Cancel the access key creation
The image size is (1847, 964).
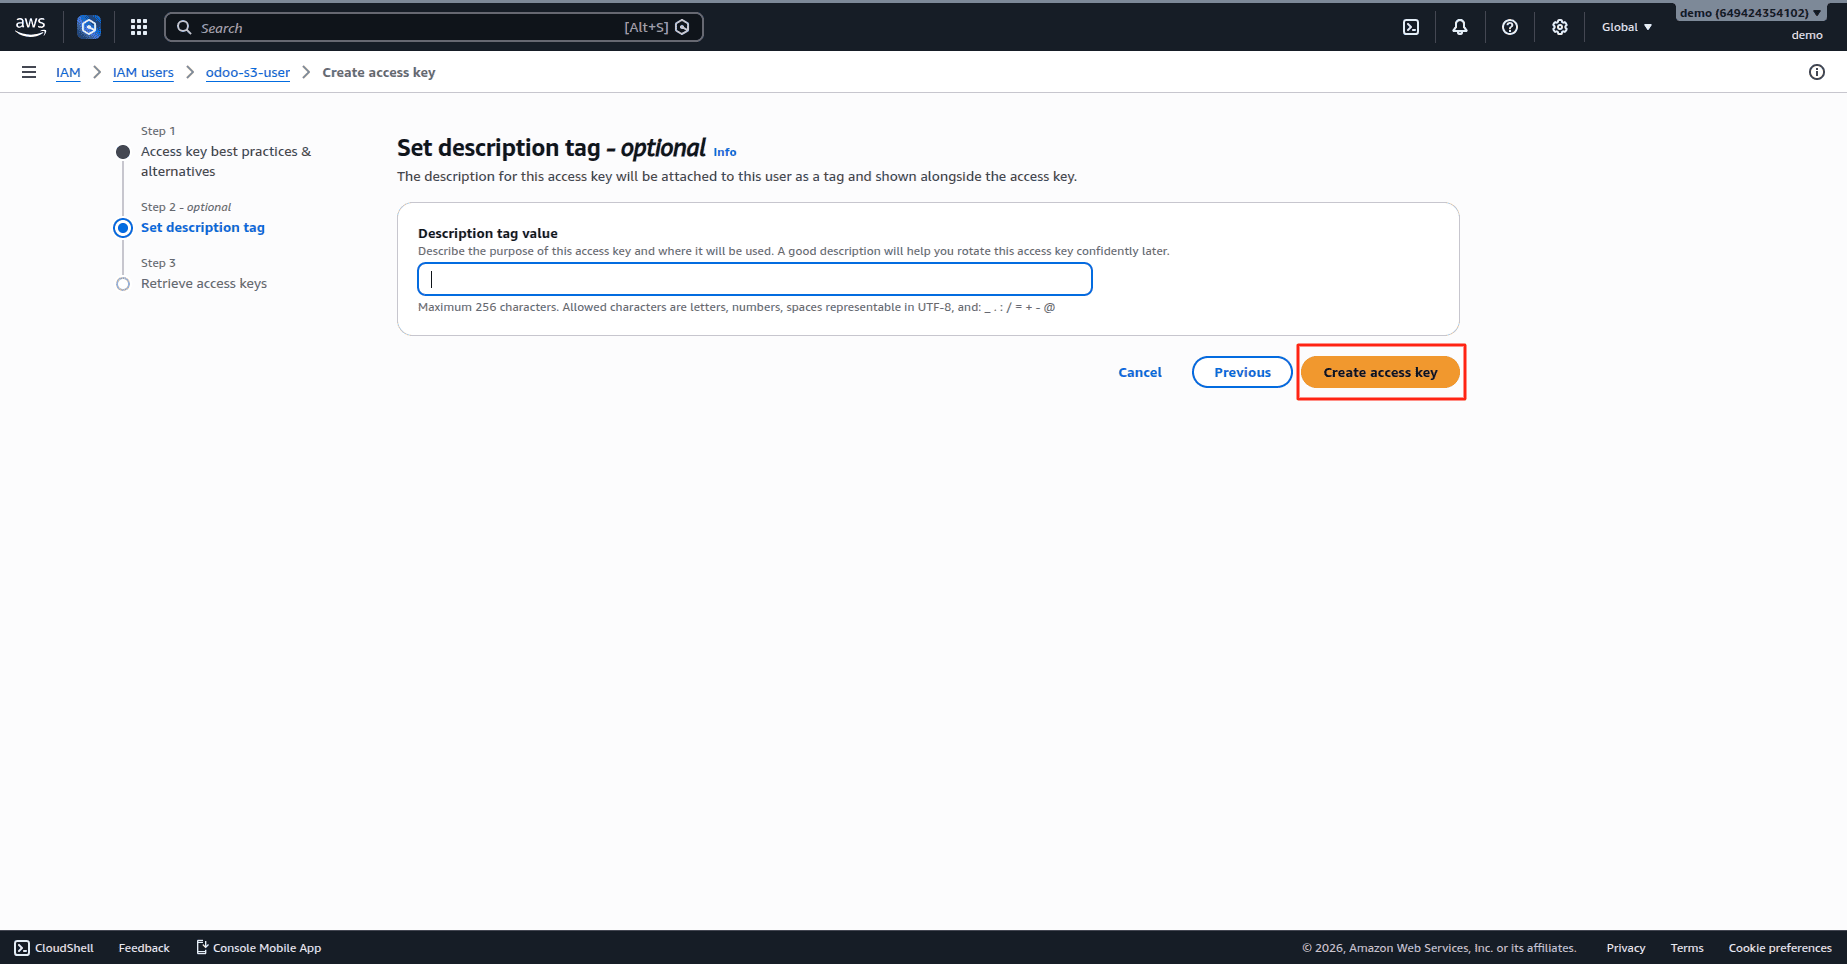click(x=1140, y=372)
